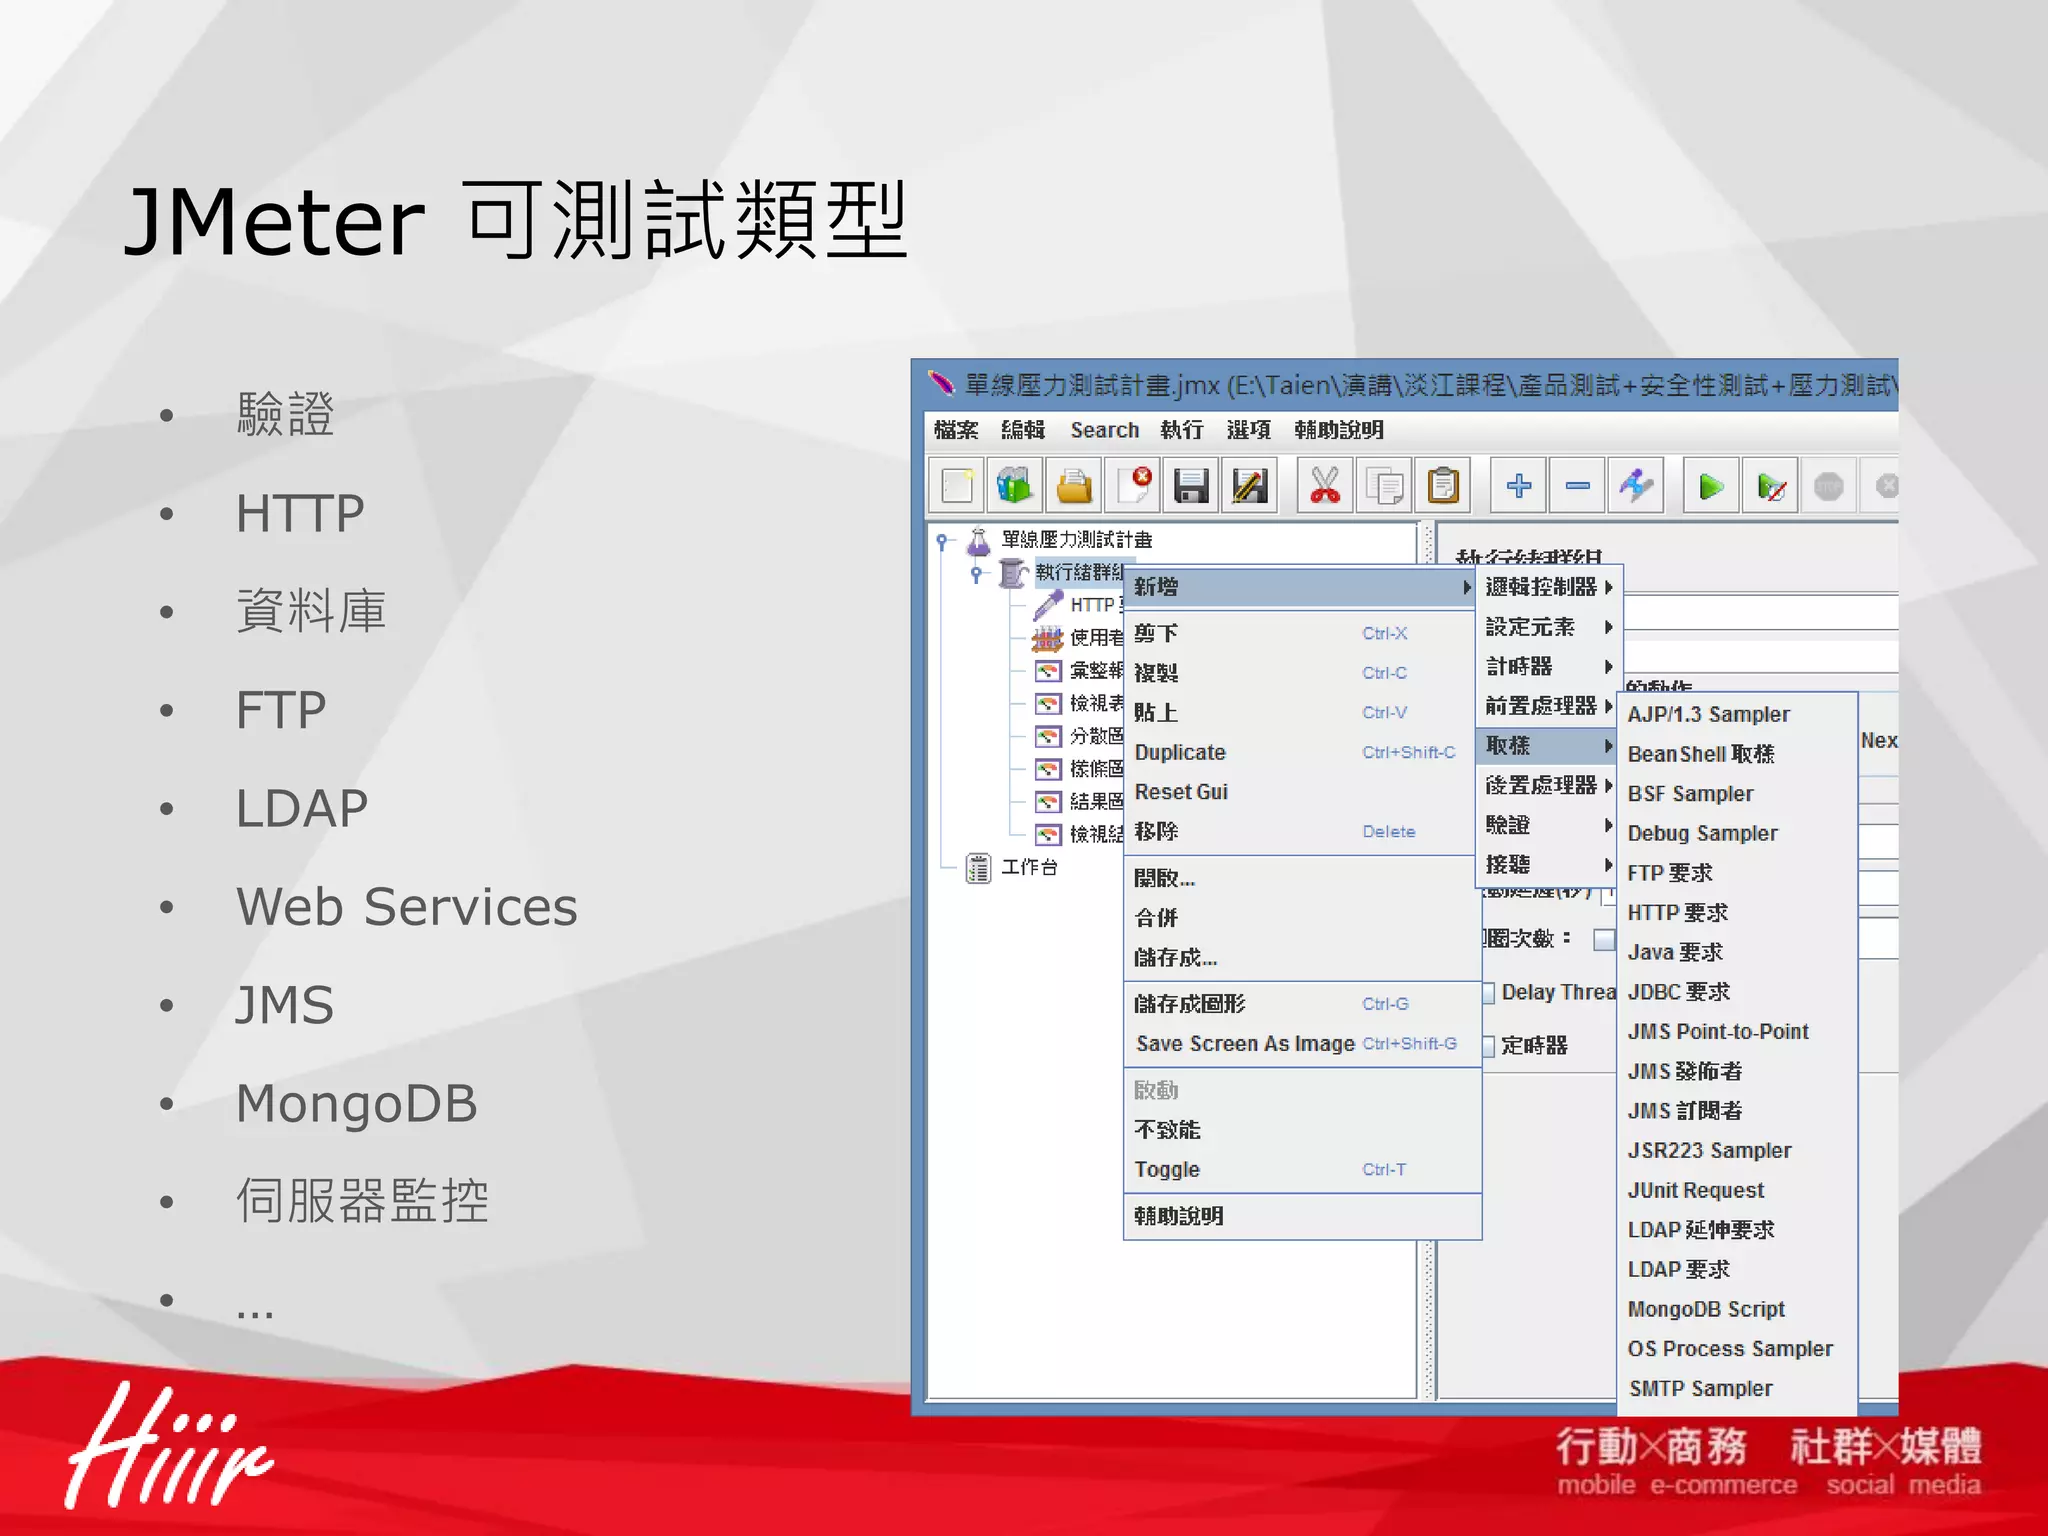Image resolution: width=2048 pixels, height=1536 pixels.
Task: Save the test plan with floppy icon
Action: [1191, 486]
